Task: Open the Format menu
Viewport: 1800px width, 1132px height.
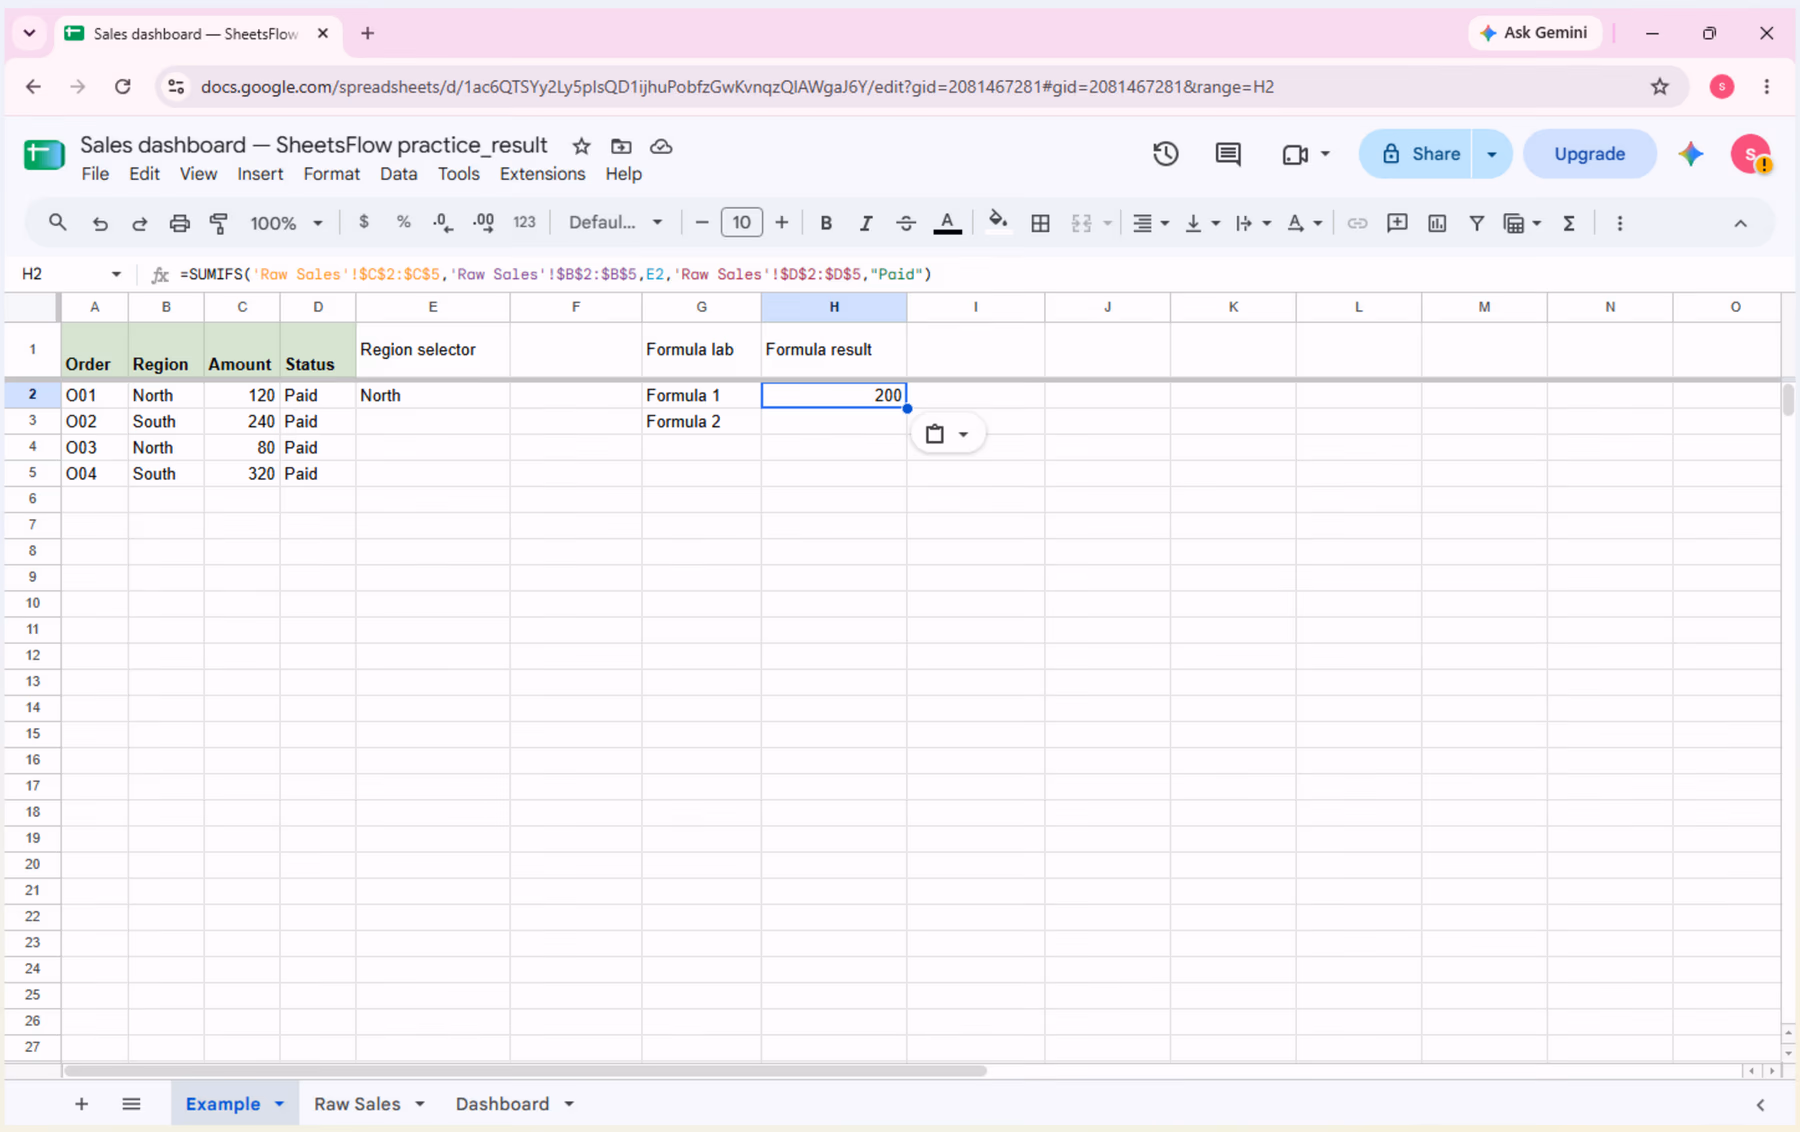Action: pos(331,174)
